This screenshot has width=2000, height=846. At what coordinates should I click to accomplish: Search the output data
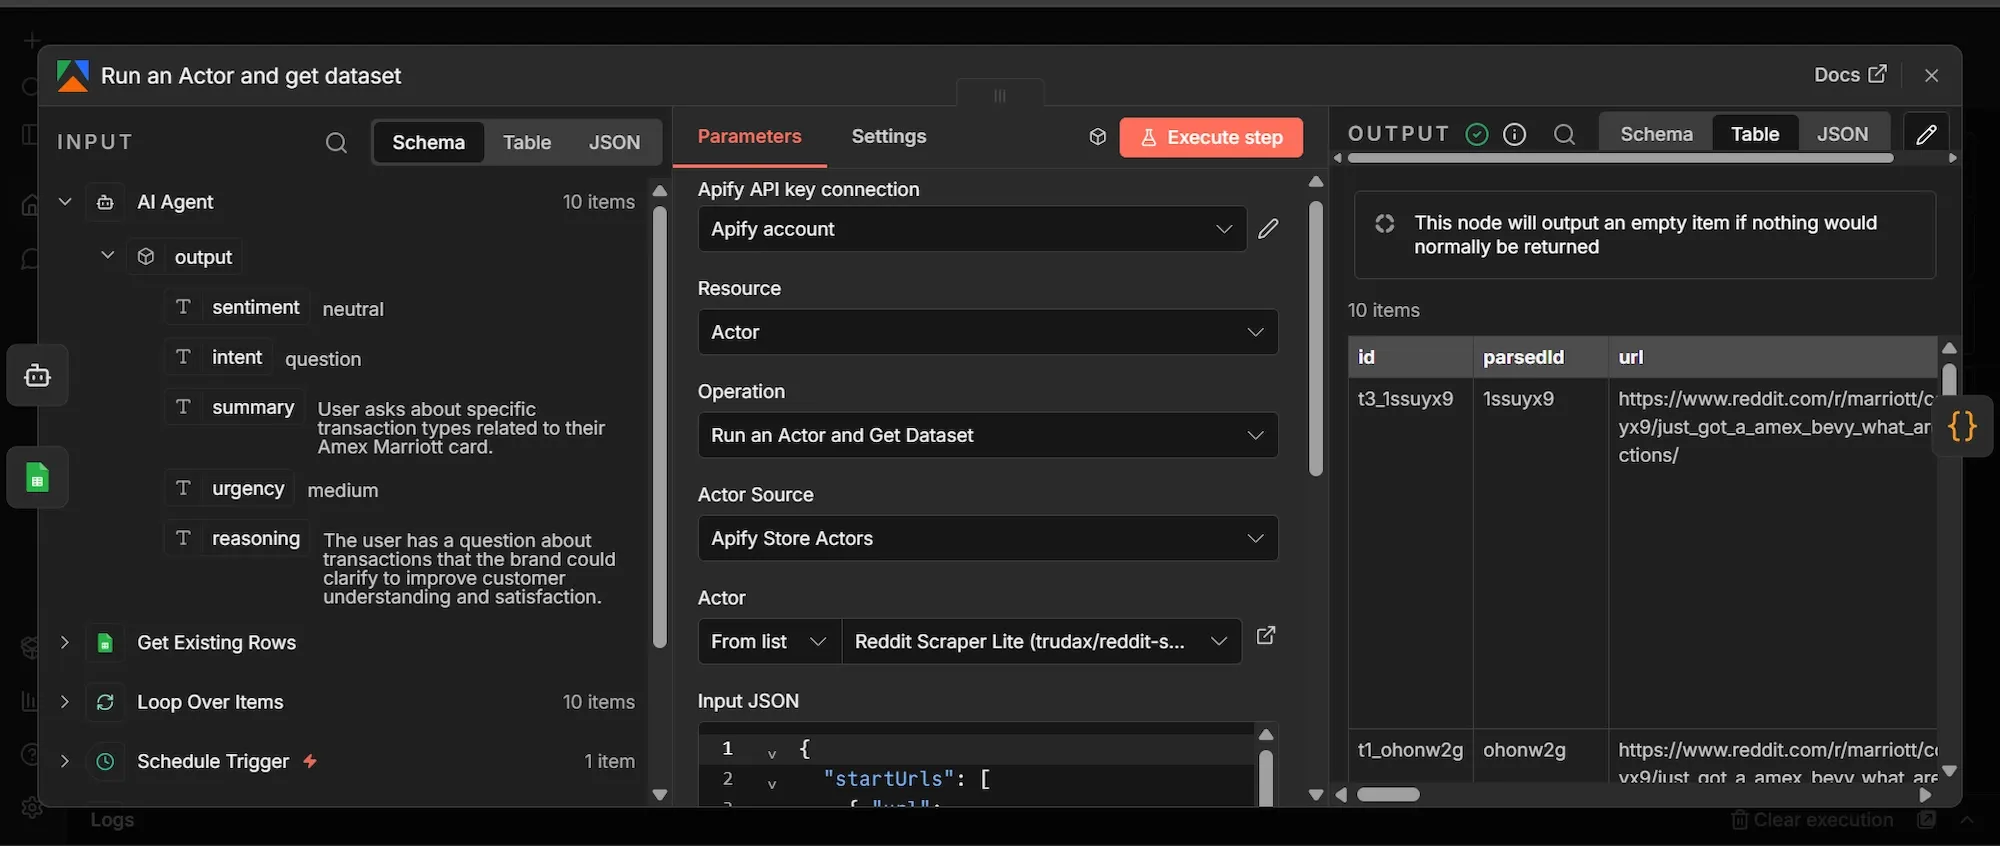pos(1565,134)
